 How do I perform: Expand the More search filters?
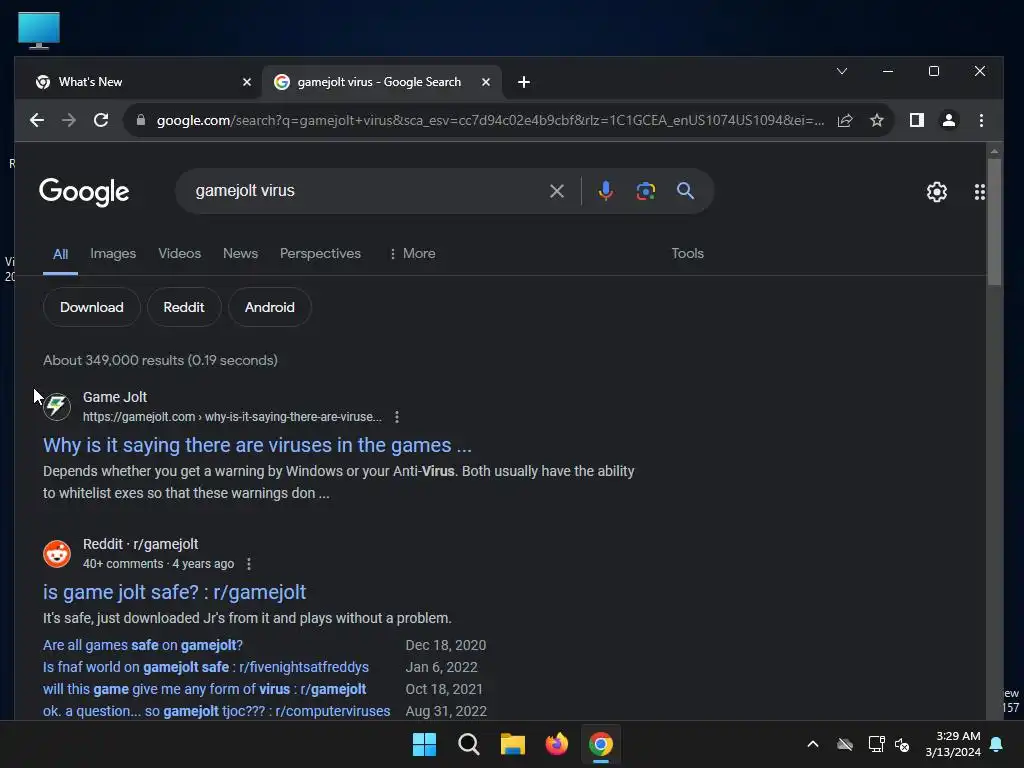click(x=411, y=253)
